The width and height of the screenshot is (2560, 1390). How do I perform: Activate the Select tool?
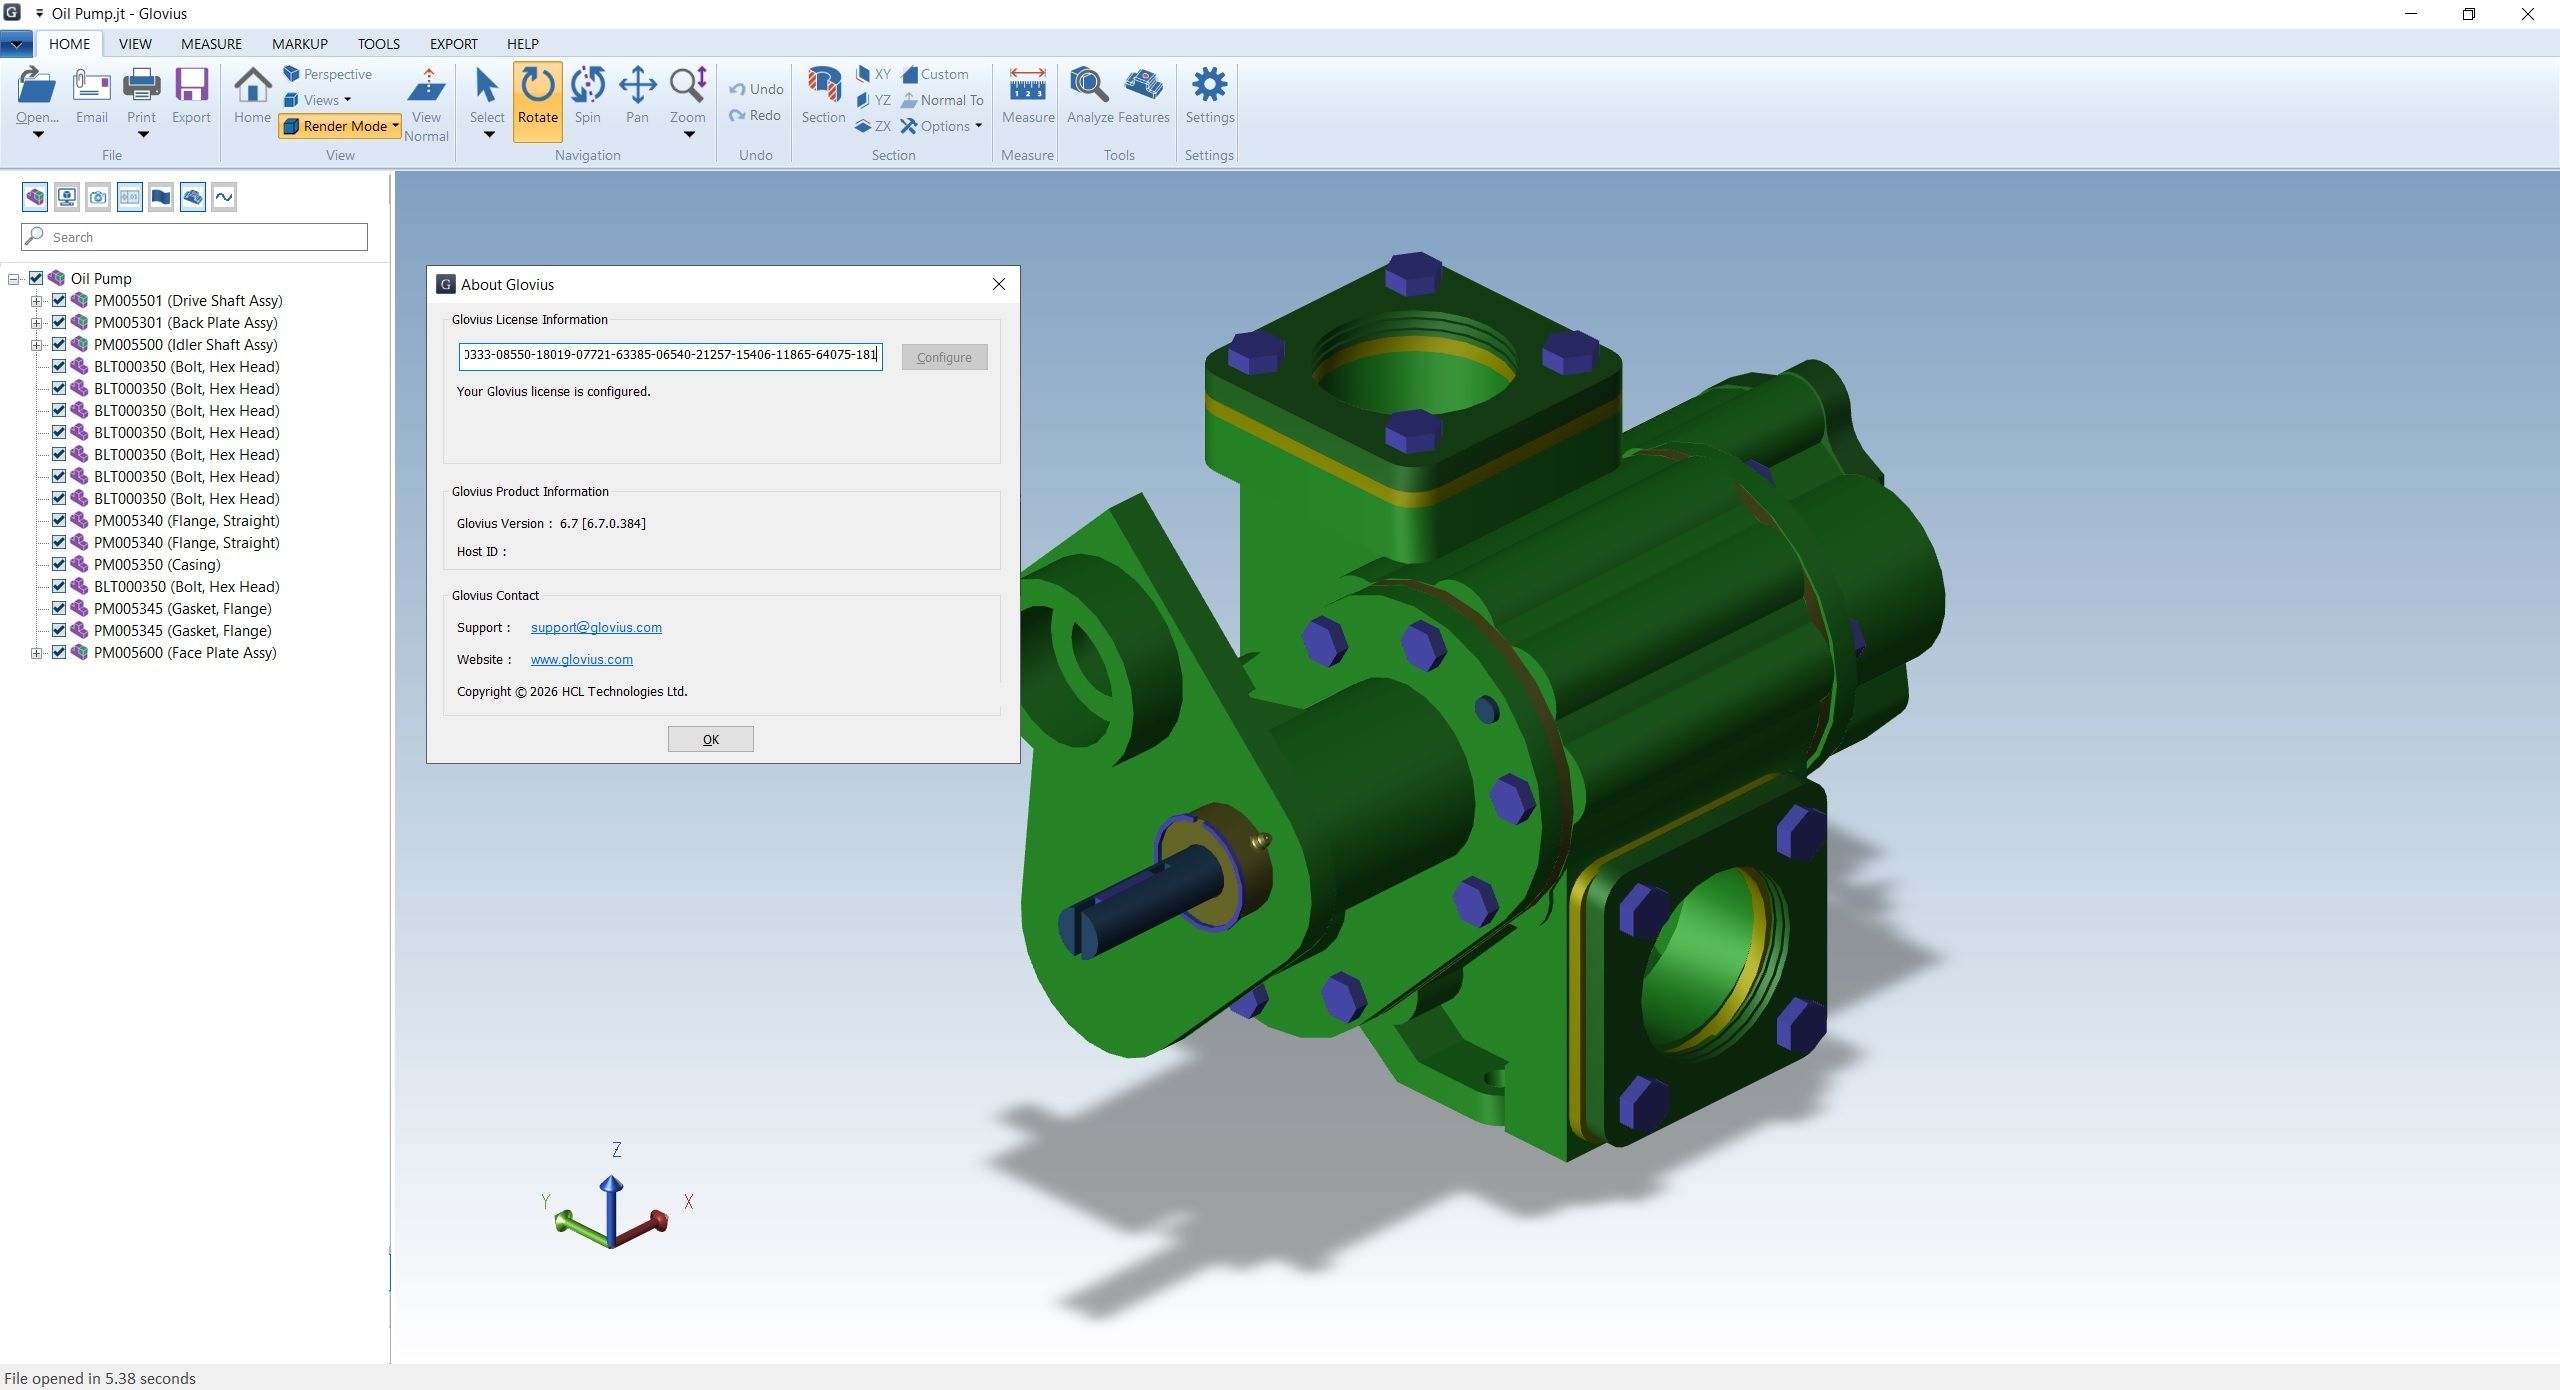click(487, 95)
